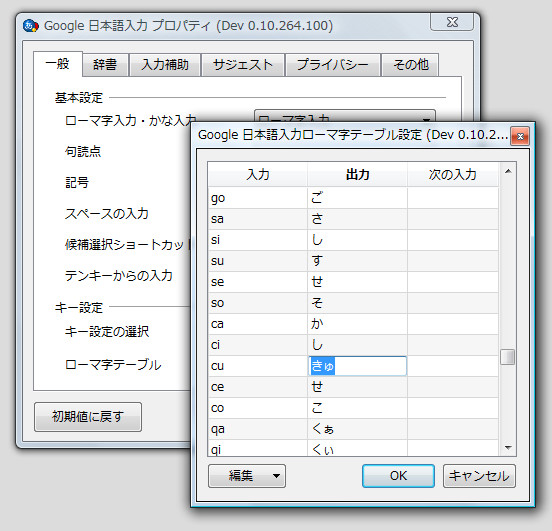The width and height of the screenshot is (552, 531).
Task: Select the 'se' input cell
Action: (x=258, y=282)
